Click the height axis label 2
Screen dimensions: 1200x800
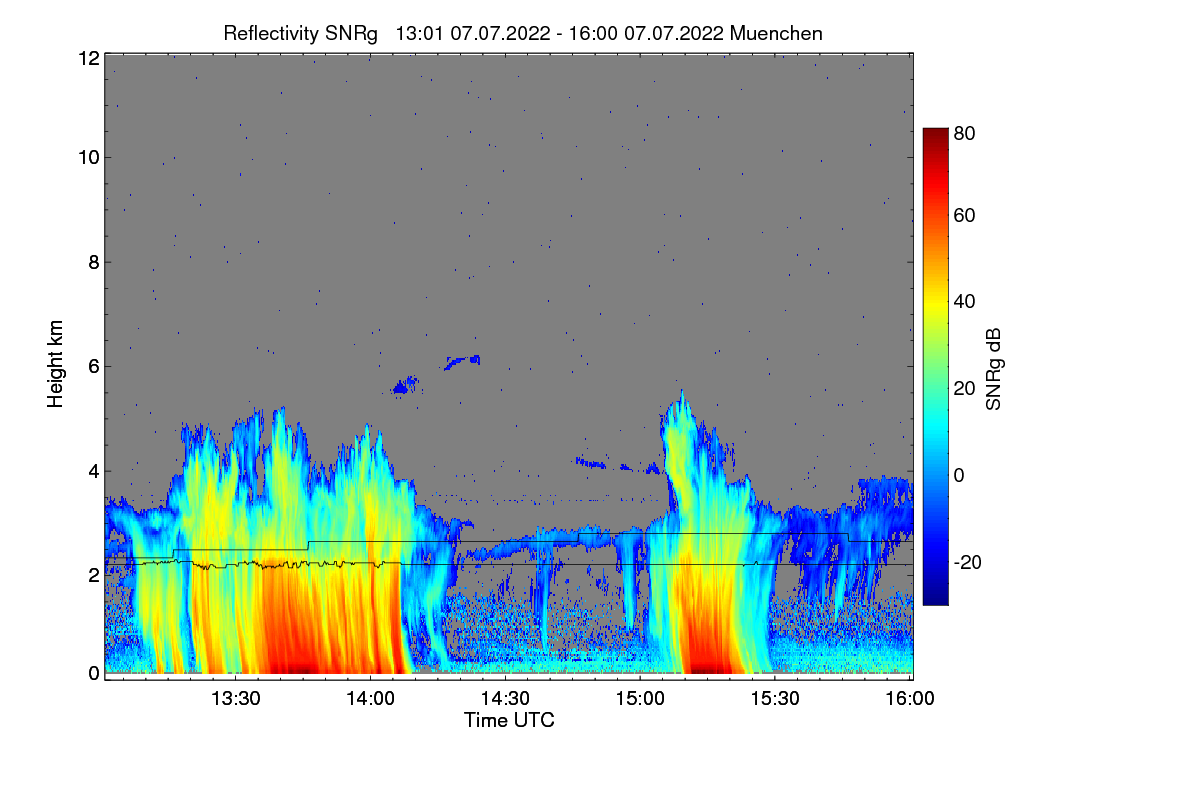(93, 575)
